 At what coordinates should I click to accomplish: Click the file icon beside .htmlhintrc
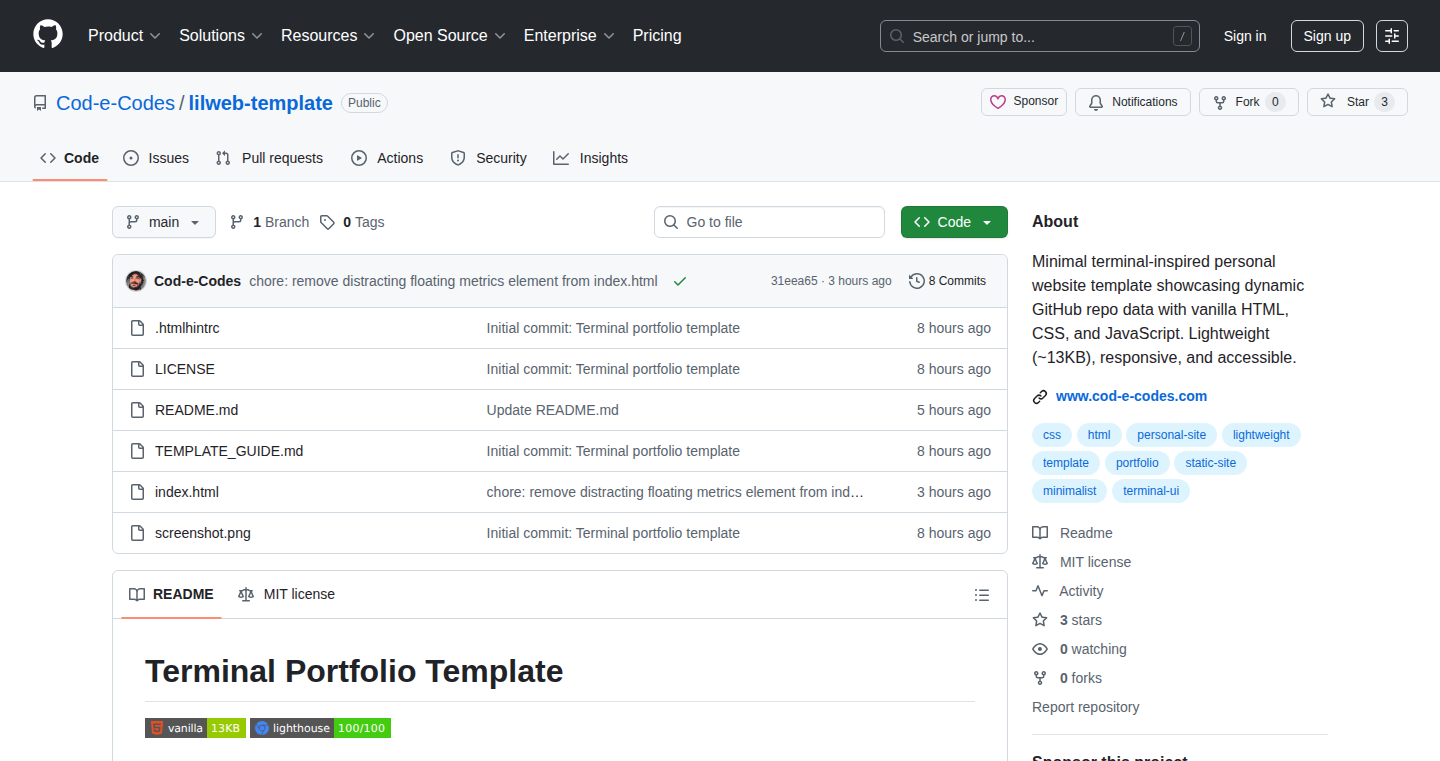tap(138, 328)
